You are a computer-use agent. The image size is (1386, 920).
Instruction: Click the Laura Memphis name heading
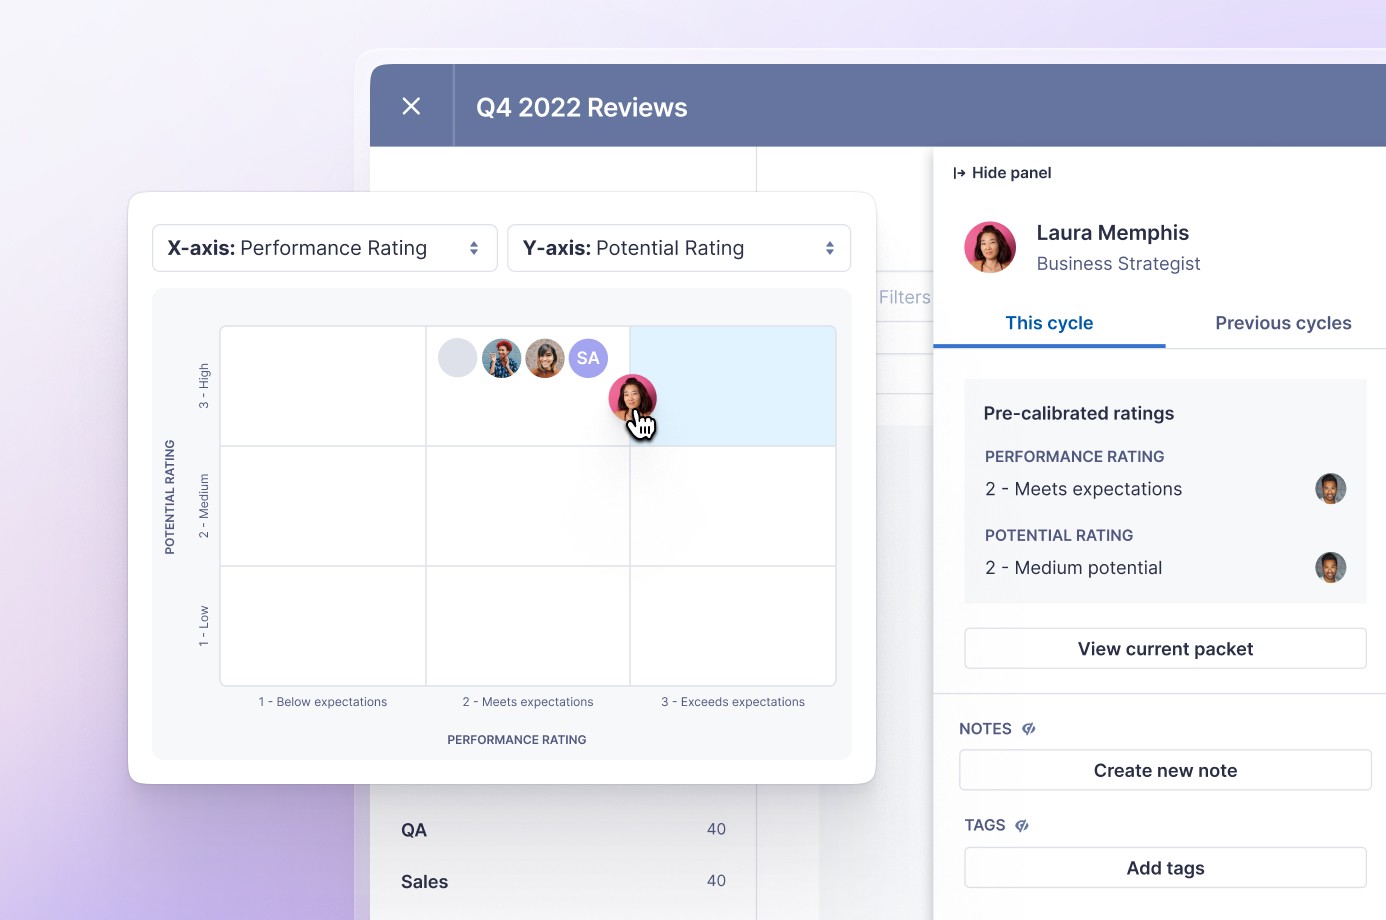[1112, 233]
